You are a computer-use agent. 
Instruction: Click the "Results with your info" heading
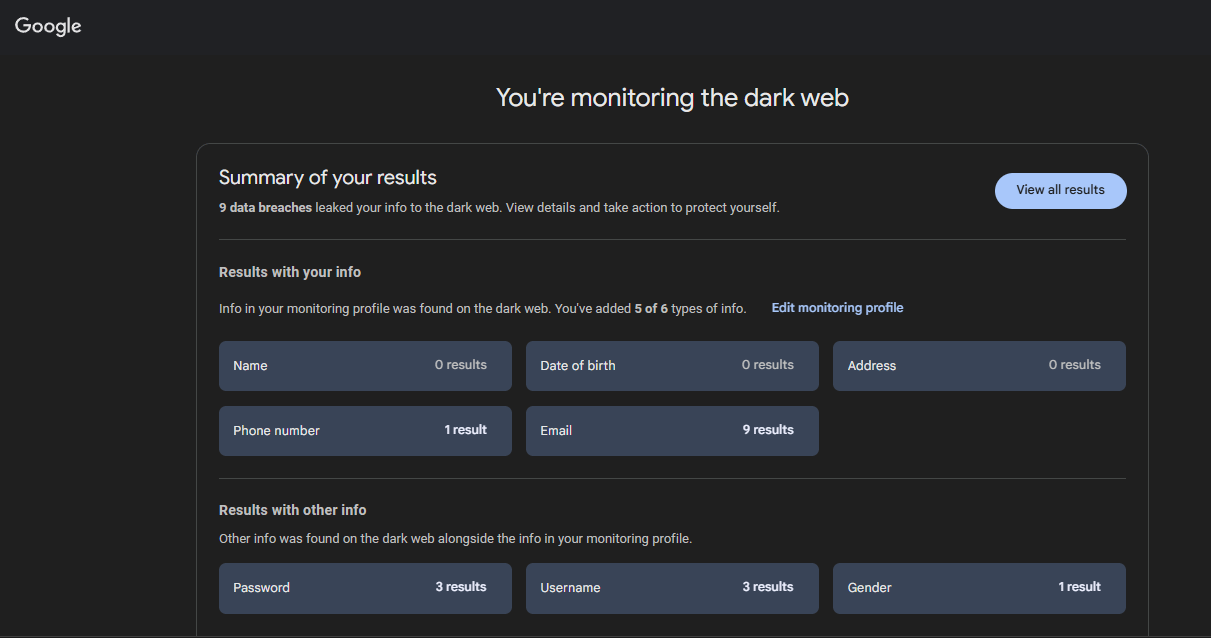coord(290,271)
